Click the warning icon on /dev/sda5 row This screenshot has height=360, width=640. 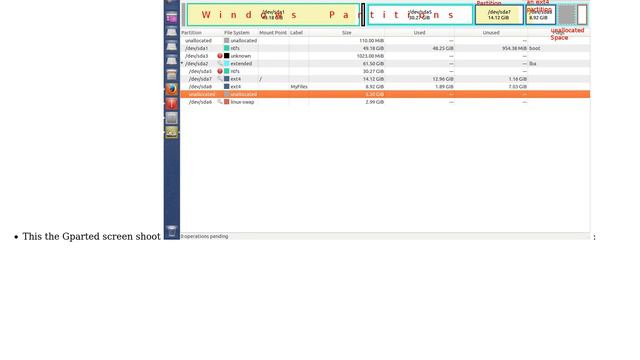220,71
